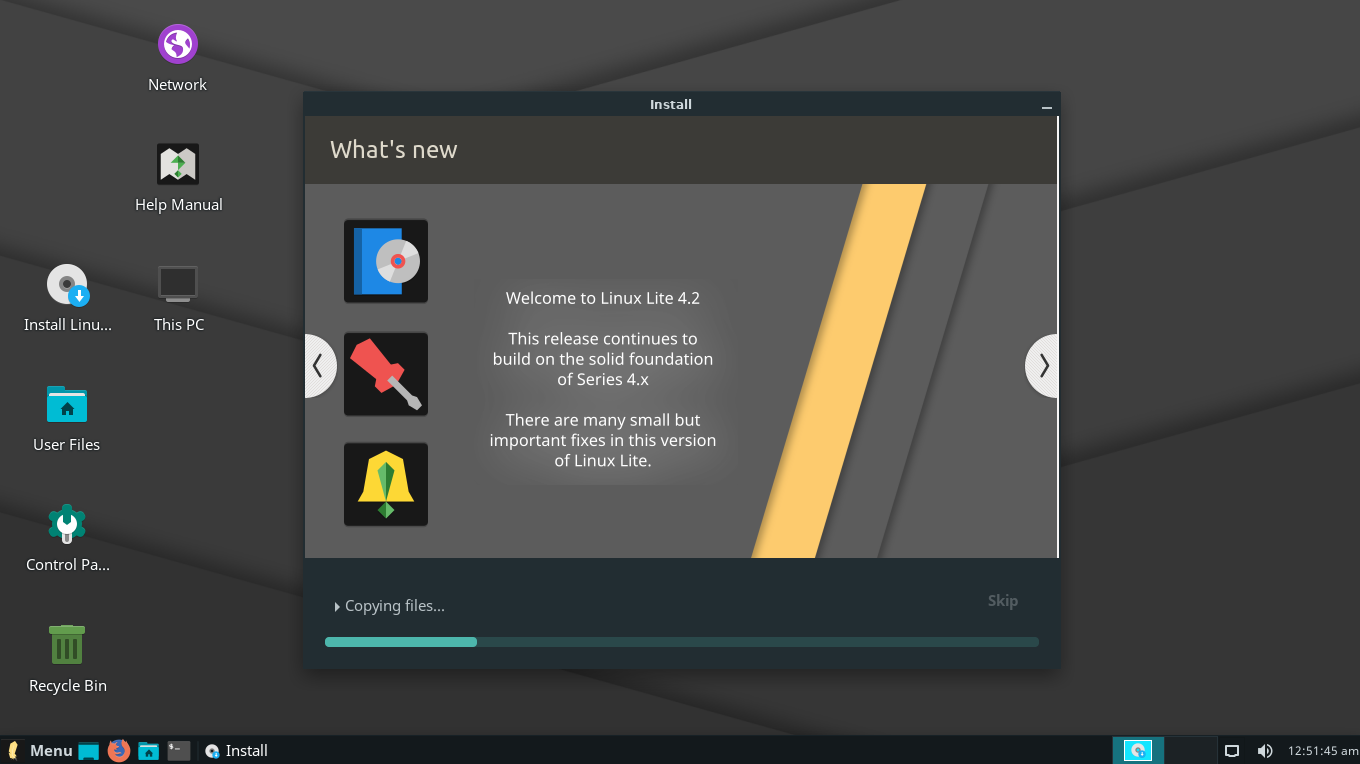Go to next slide with right chevron
Viewport: 1360px width, 764px height.
pyautogui.click(x=1043, y=366)
